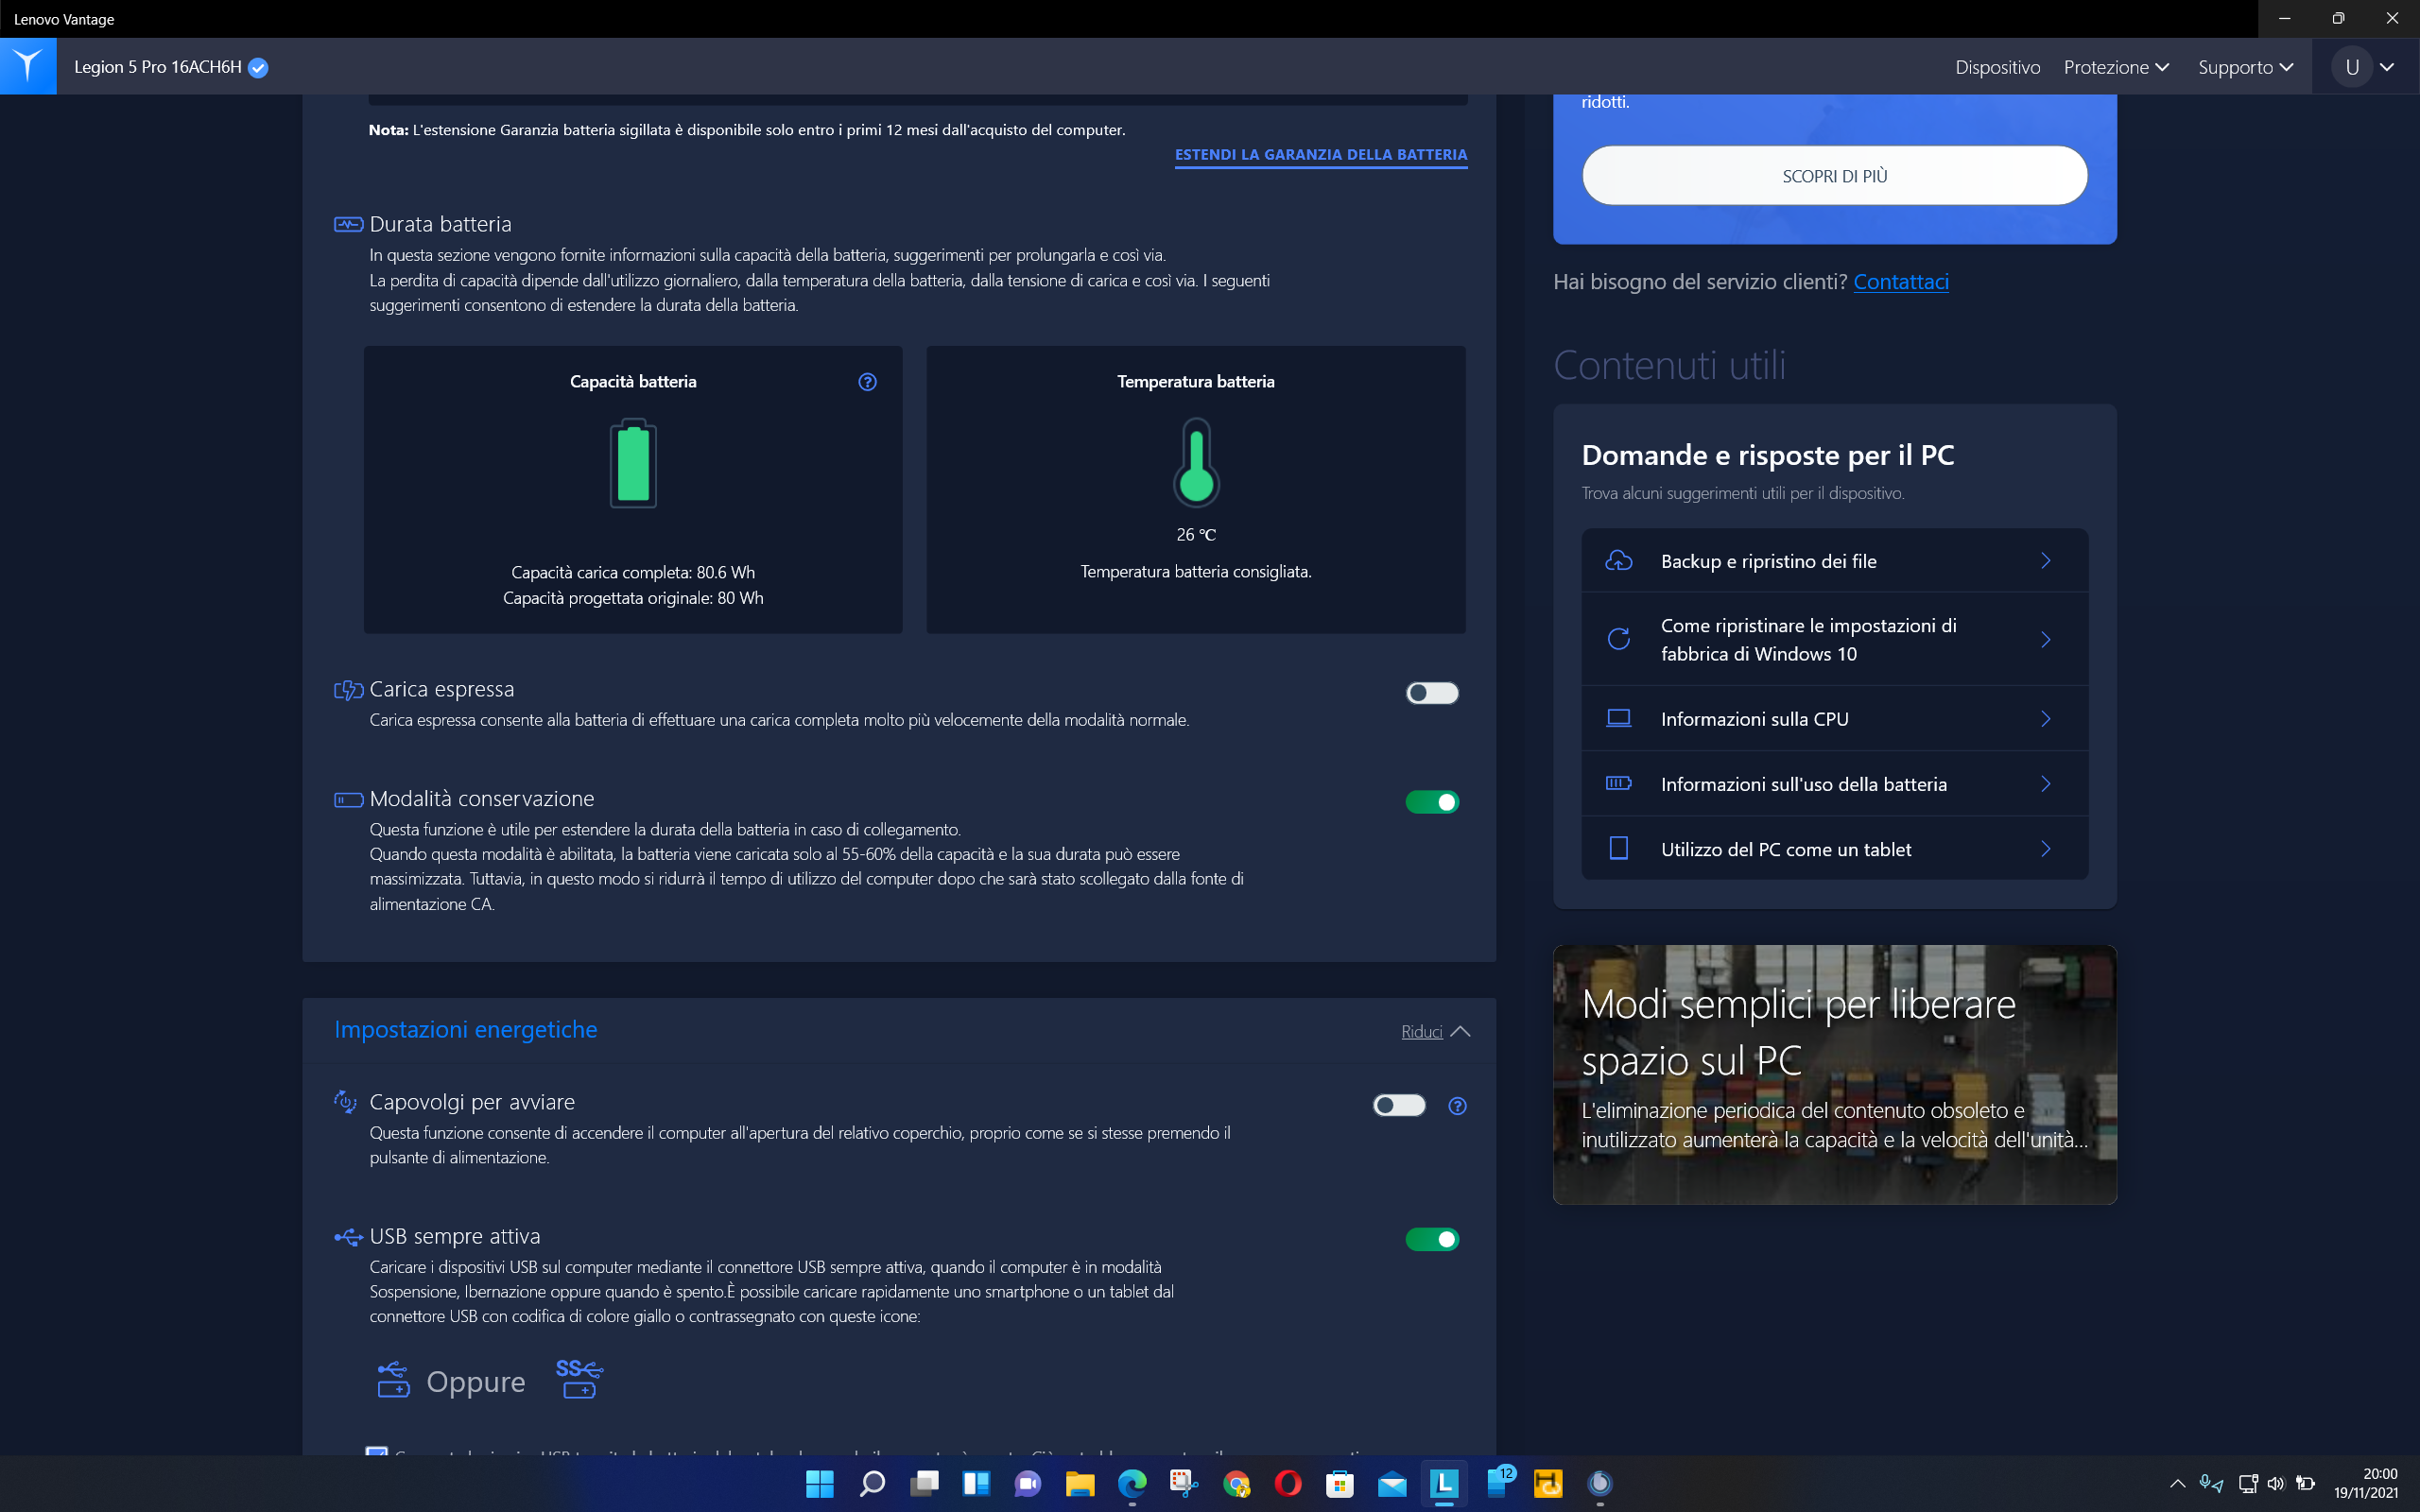
Task: Click the battery icon beside Informazioni sull'uso della batteria
Action: [x=1618, y=783]
